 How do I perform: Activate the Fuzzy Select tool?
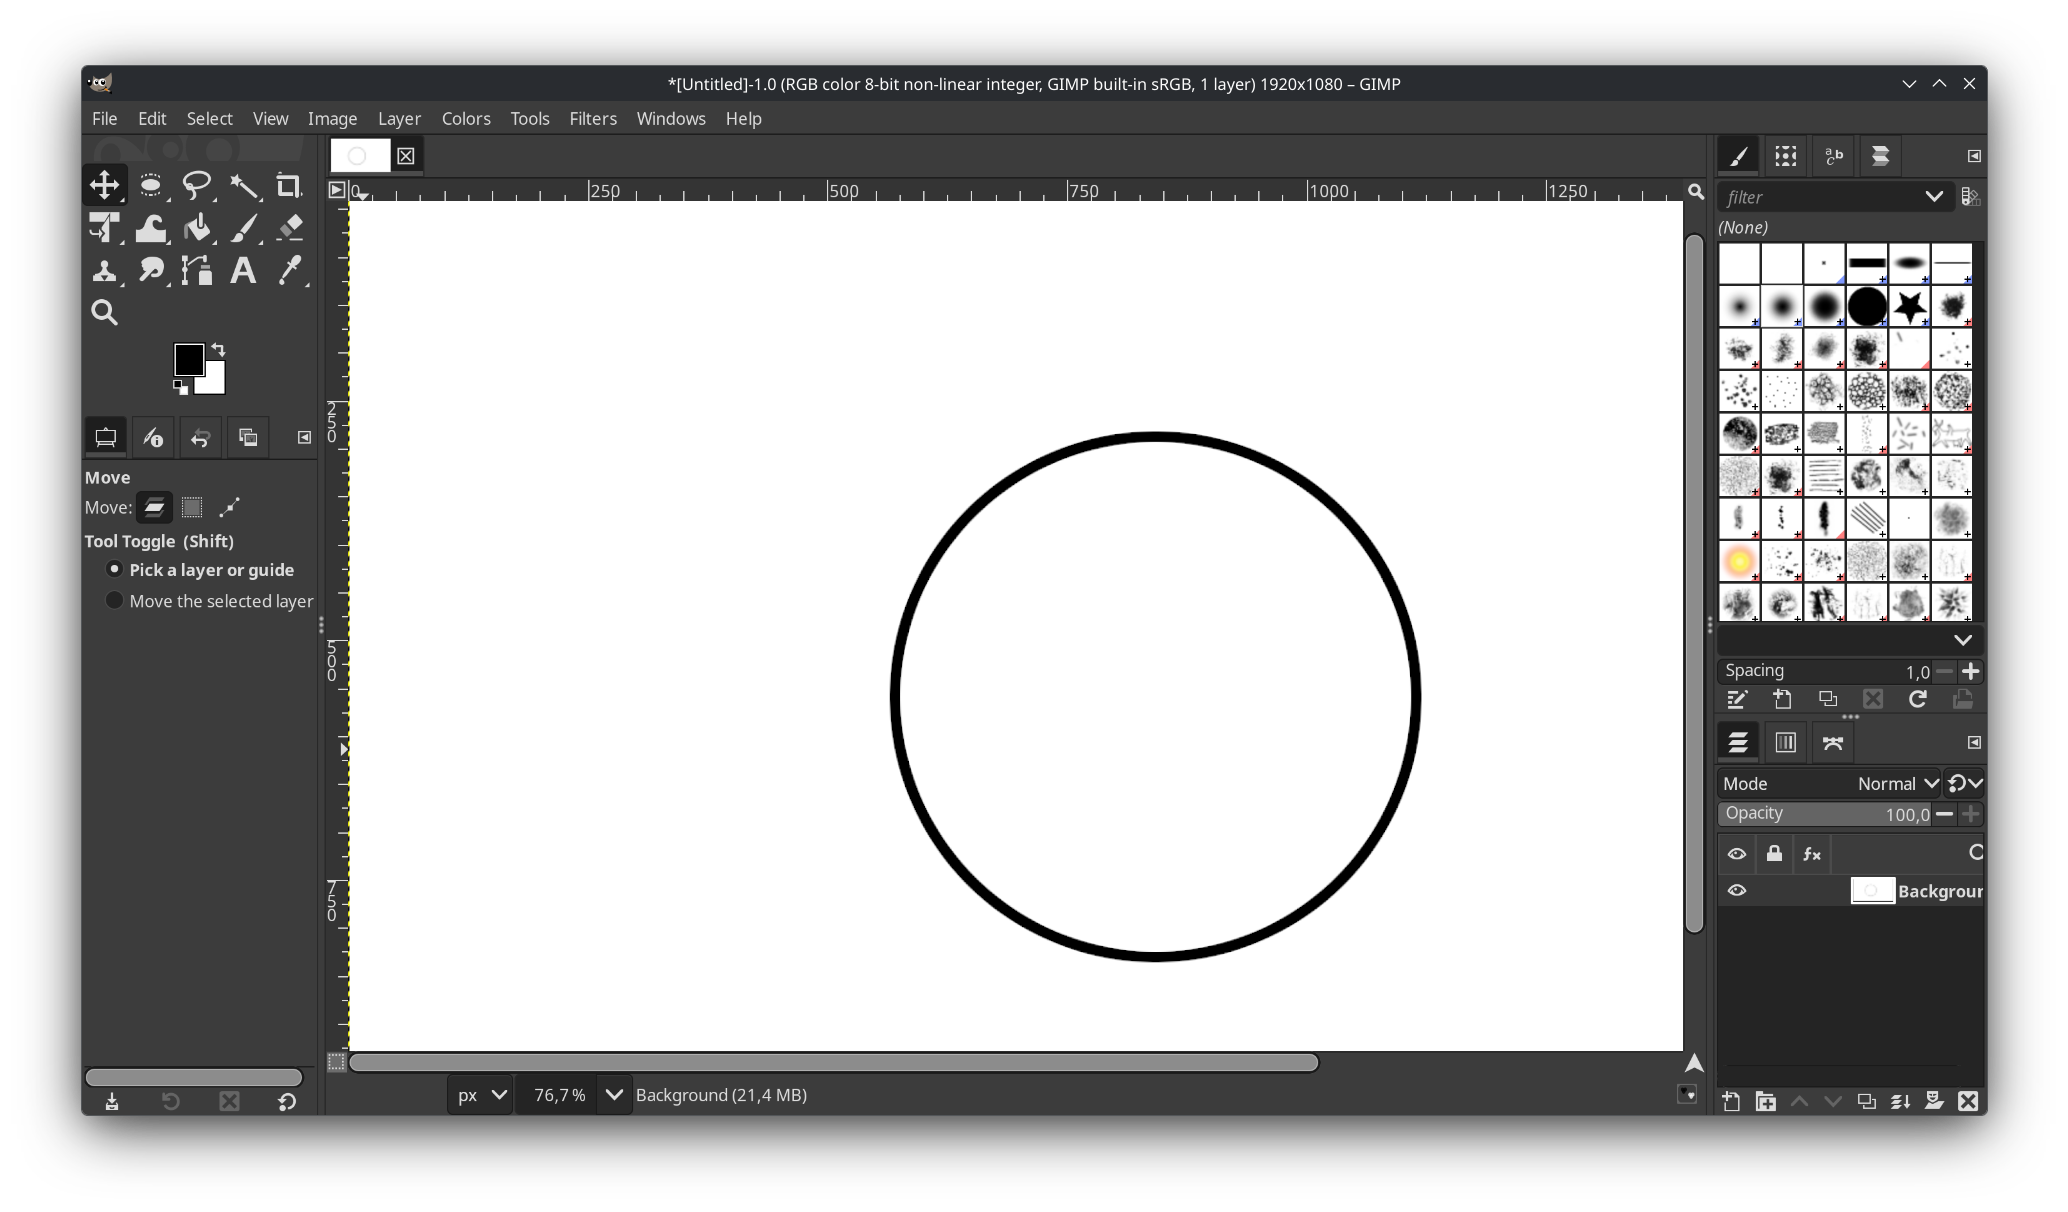click(243, 186)
